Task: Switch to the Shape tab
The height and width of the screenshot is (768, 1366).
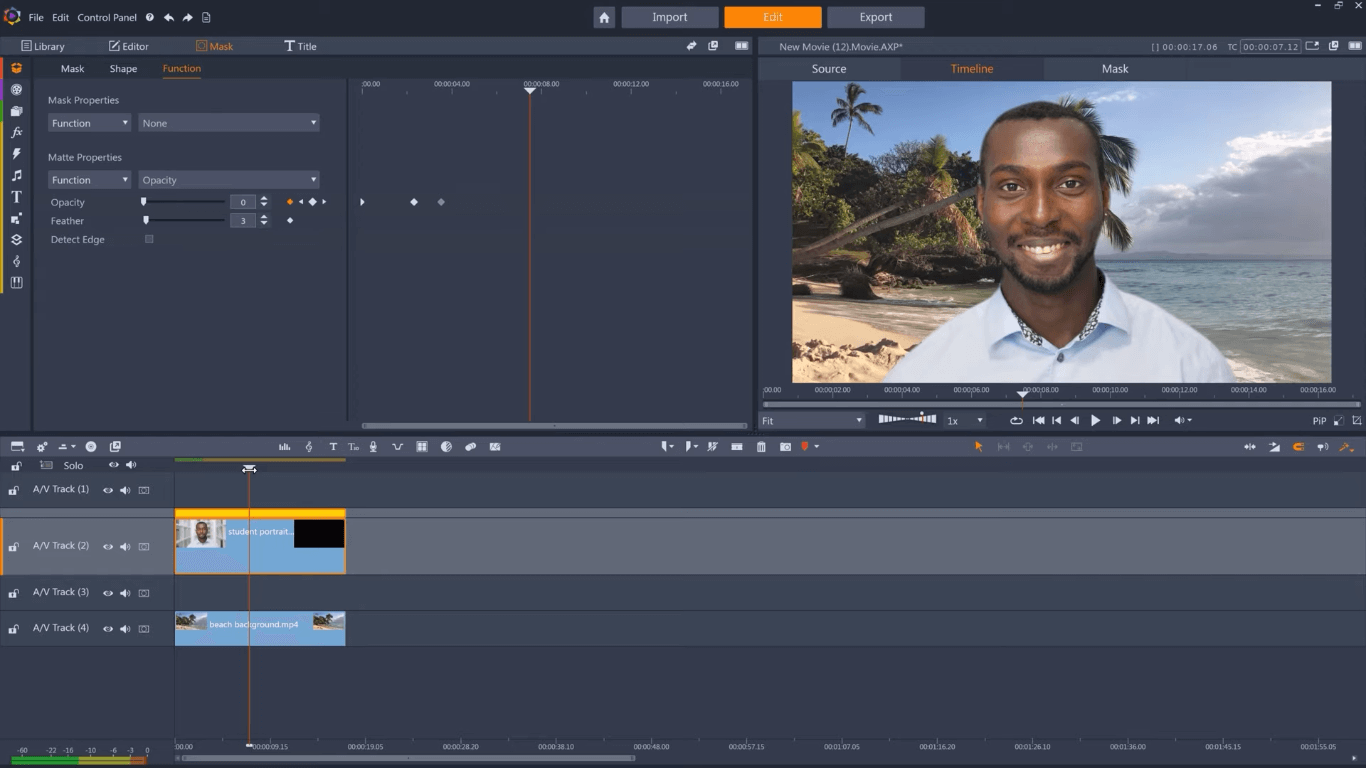Action: point(123,69)
